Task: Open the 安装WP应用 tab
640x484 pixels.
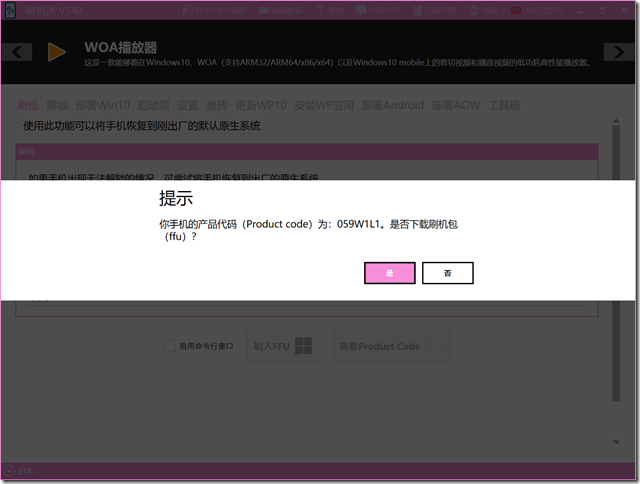Action: coord(325,105)
